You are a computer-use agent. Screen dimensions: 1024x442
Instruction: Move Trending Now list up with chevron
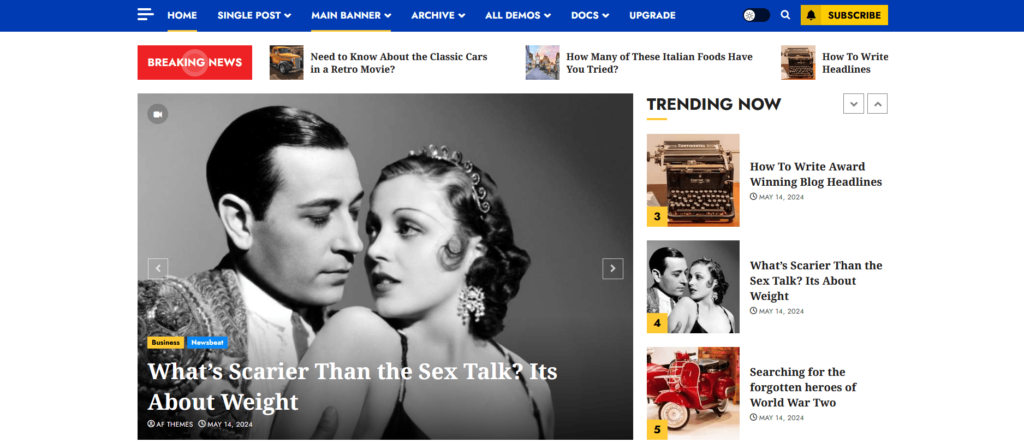pos(878,104)
